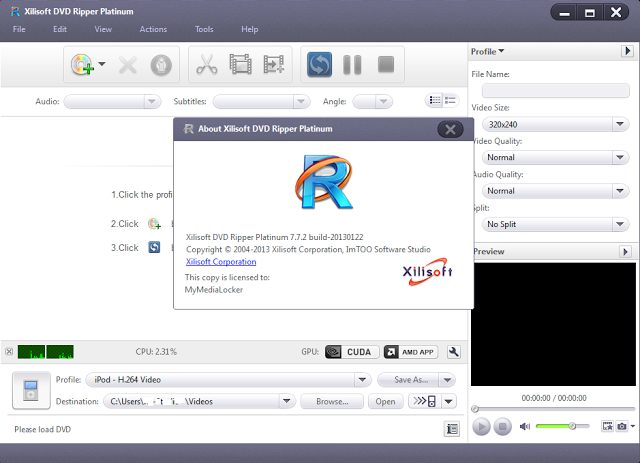Open the No Split dropdown

tap(556, 225)
